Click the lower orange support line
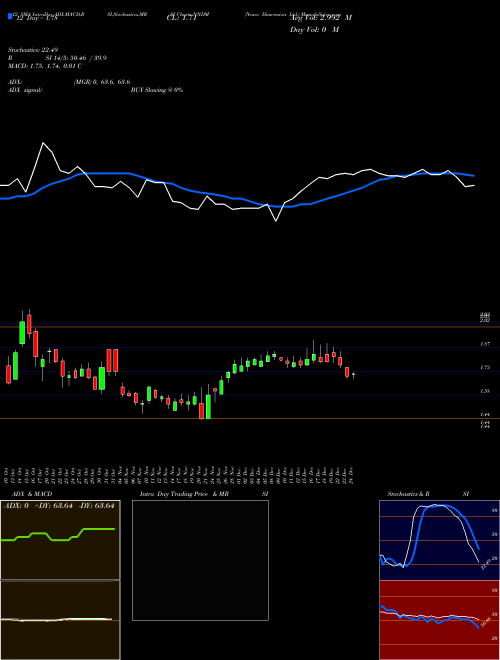This screenshot has height=660, width=500. (250, 418)
